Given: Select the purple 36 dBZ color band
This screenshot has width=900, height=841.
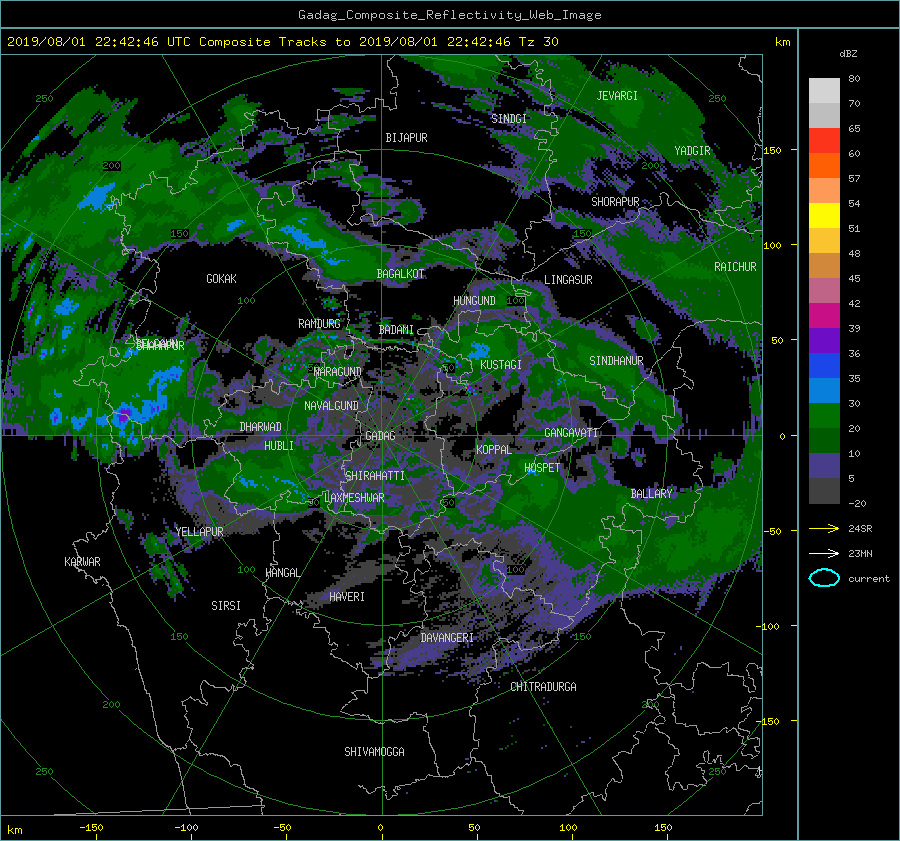Looking at the screenshot, I should [824, 341].
